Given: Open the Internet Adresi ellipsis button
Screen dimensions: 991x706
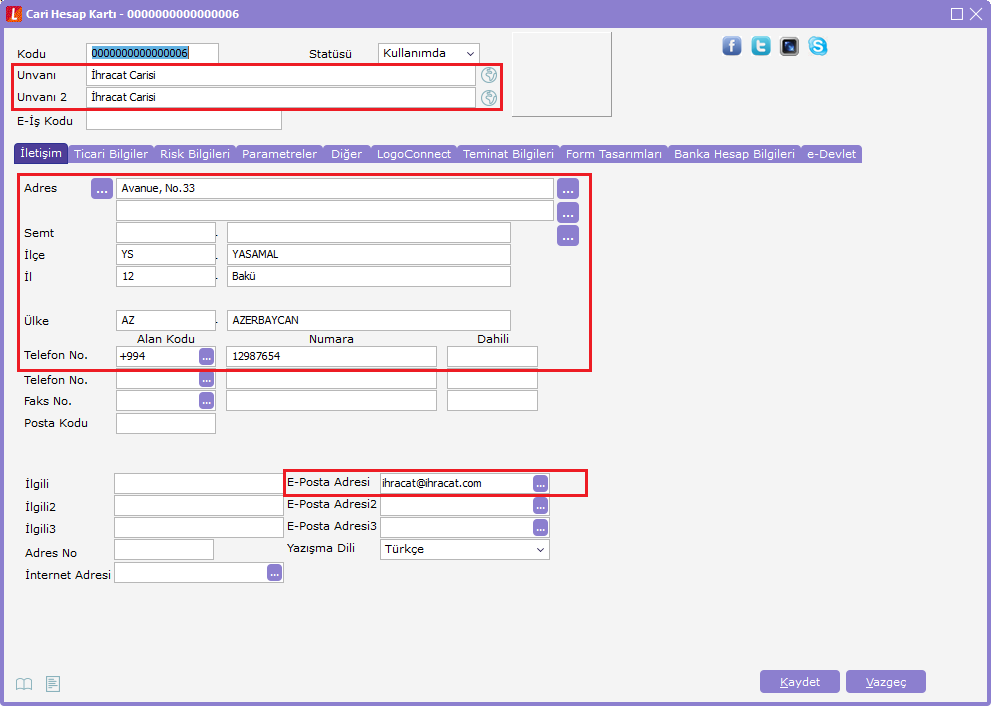Looking at the screenshot, I should [x=274, y=573].
